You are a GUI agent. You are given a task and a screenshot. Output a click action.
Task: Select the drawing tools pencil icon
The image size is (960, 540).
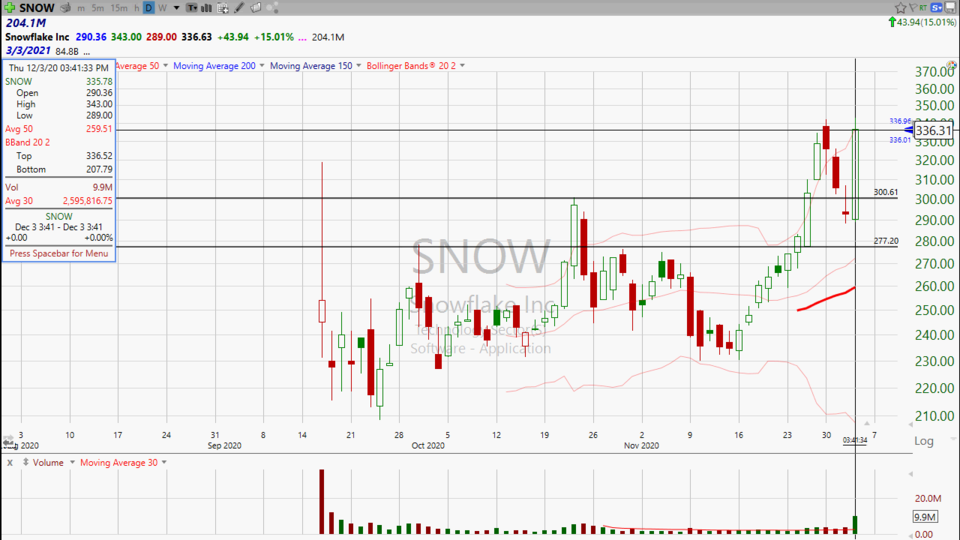pyautogui.click(x=239, y=8)
